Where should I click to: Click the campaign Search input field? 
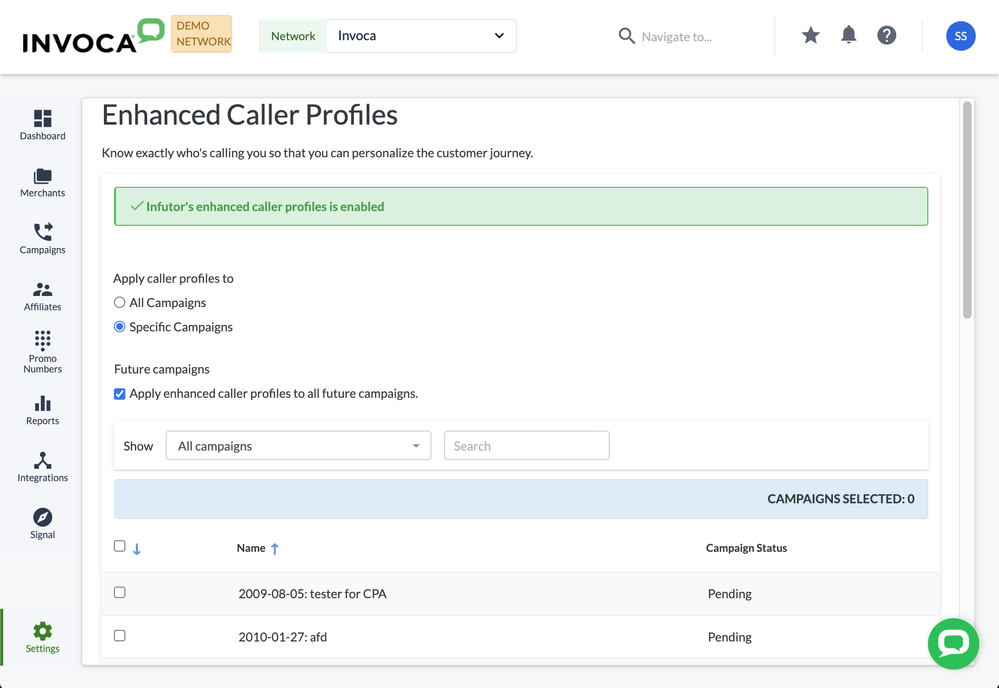(526, 446)
